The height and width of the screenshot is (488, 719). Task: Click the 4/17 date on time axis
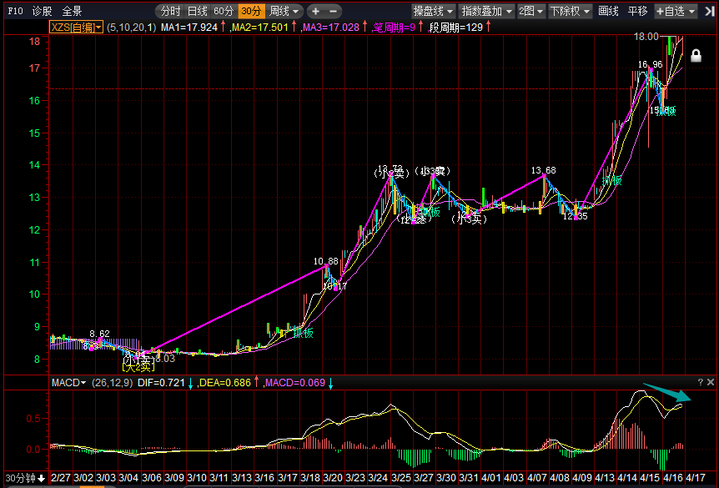(x=696, y=478)
